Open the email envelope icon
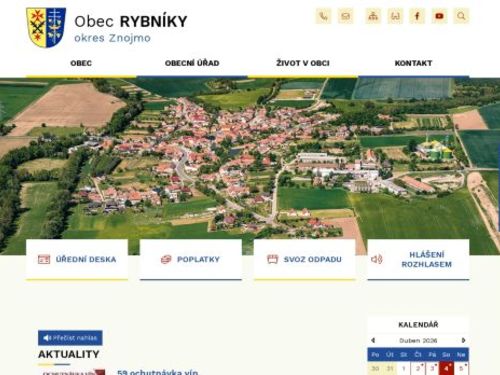Viewport: 500px width, 375px height. coord(346,16)
